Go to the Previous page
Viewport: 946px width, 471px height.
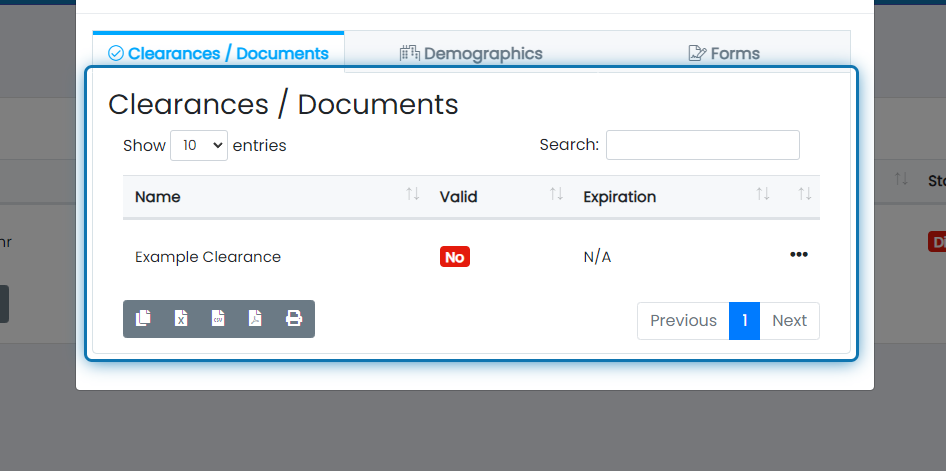683,321
